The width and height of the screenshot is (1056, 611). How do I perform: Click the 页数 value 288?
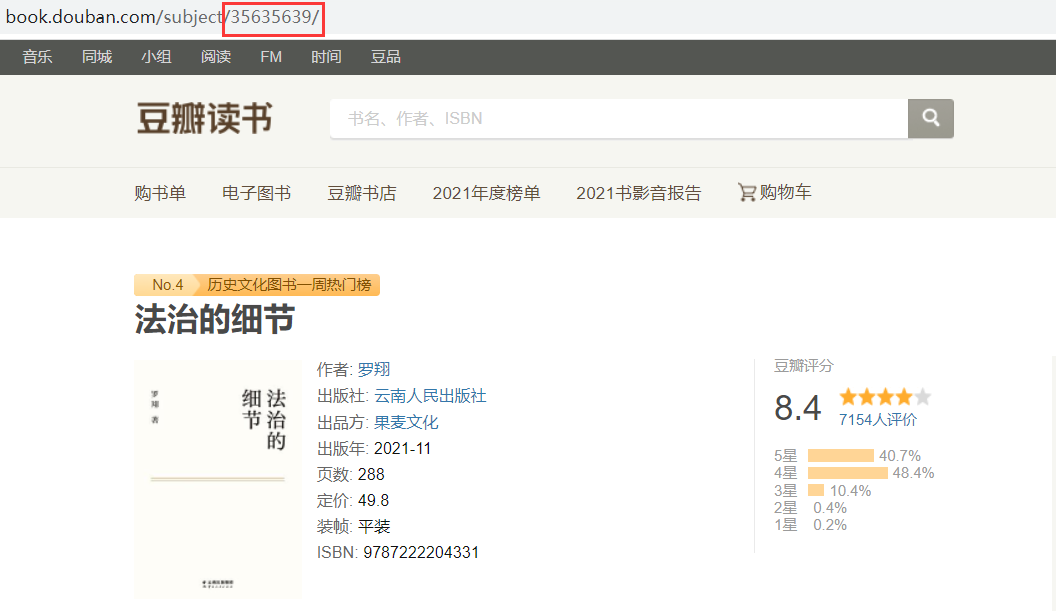tap(371, 475)
